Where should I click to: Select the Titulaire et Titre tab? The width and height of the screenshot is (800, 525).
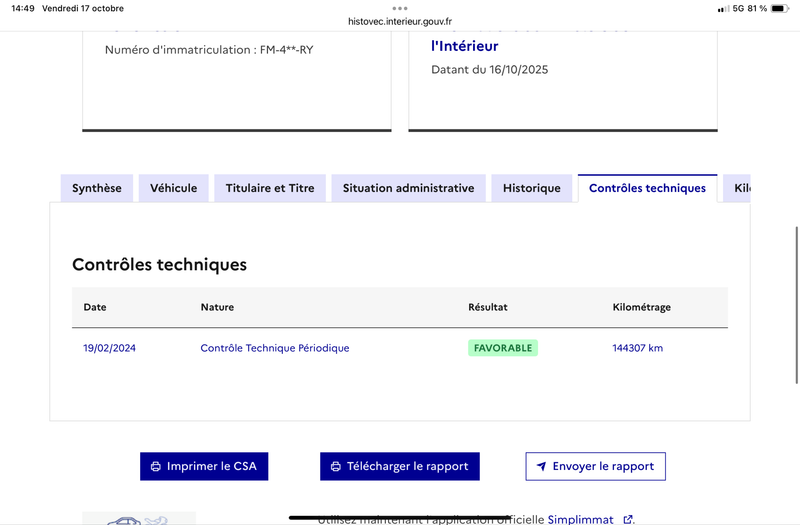point(270,188)
